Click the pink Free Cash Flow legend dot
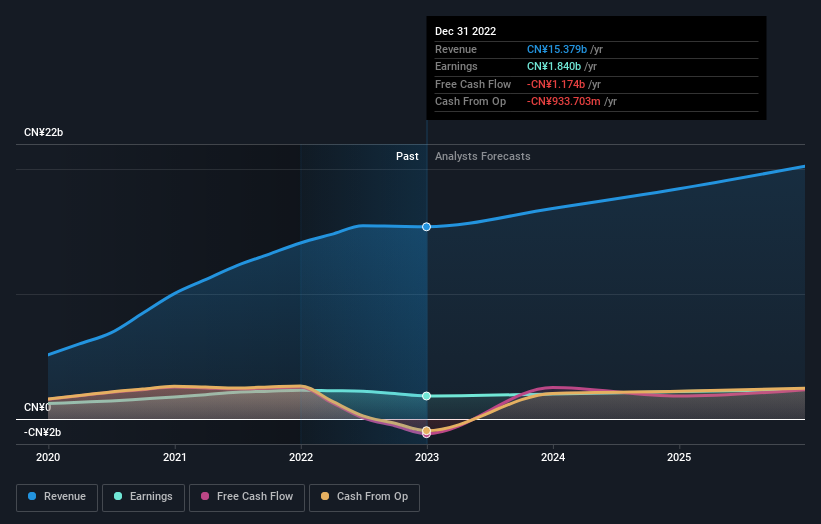The image size is (821, 524). [205, 496]
